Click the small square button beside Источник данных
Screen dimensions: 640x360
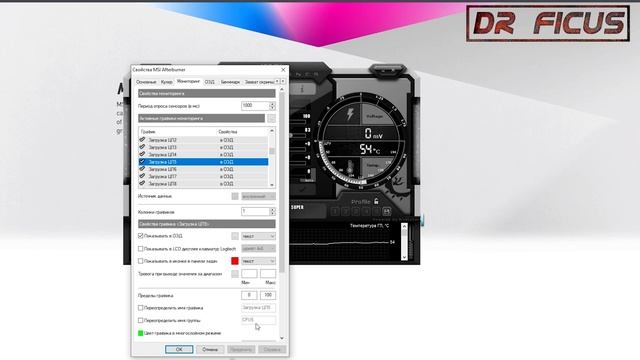(x=235, y=196)
